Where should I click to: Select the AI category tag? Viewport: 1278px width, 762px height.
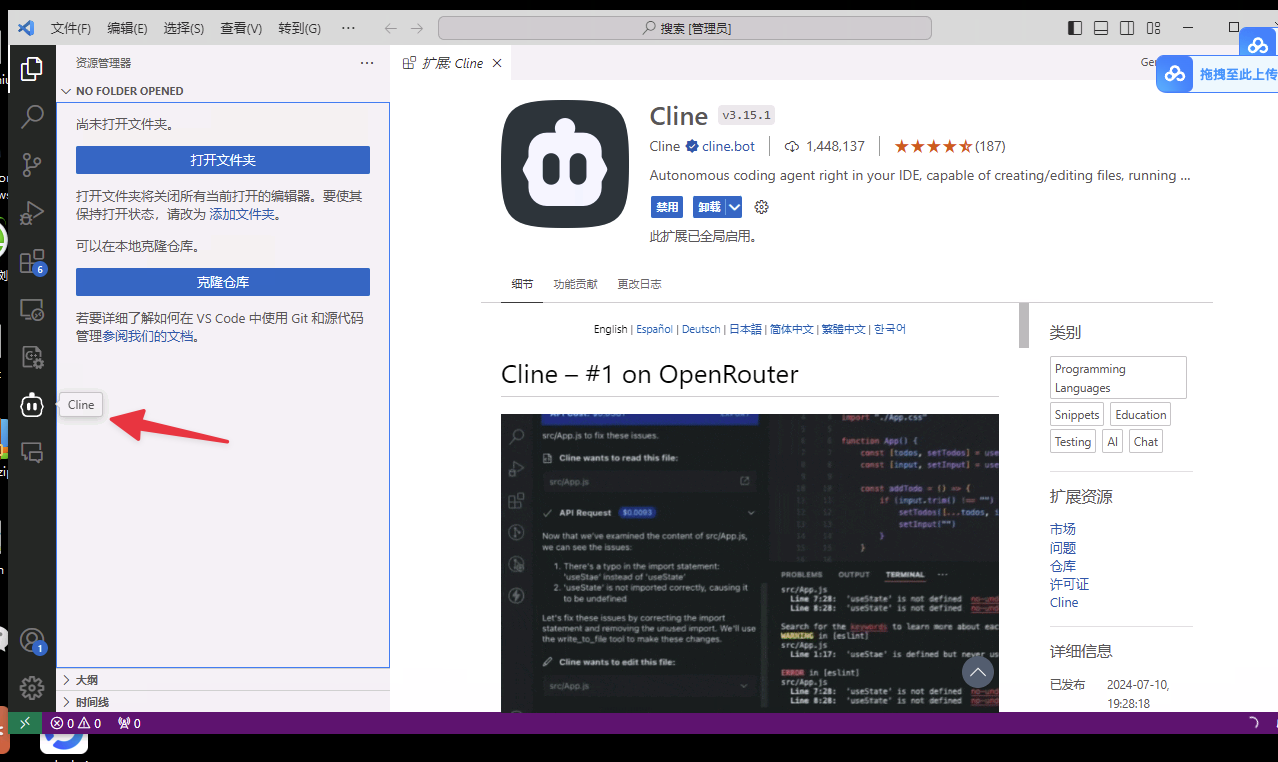1113,441
